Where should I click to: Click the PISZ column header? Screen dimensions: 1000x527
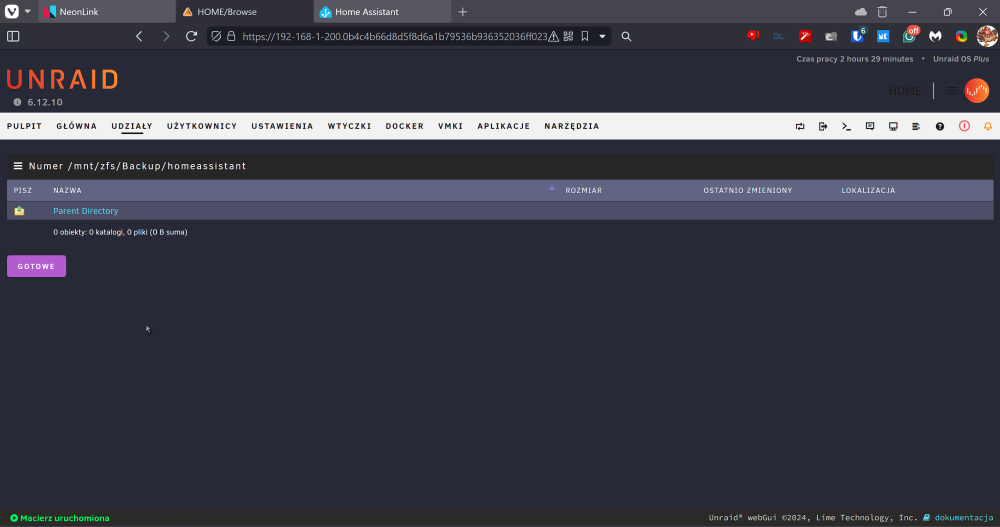point(23,190)
